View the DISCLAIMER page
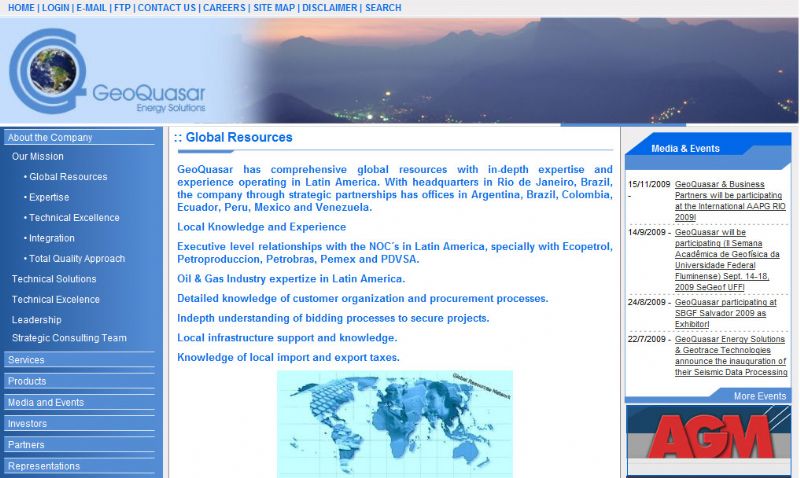The height and width of the screenshot is (478, 800). 330,8
